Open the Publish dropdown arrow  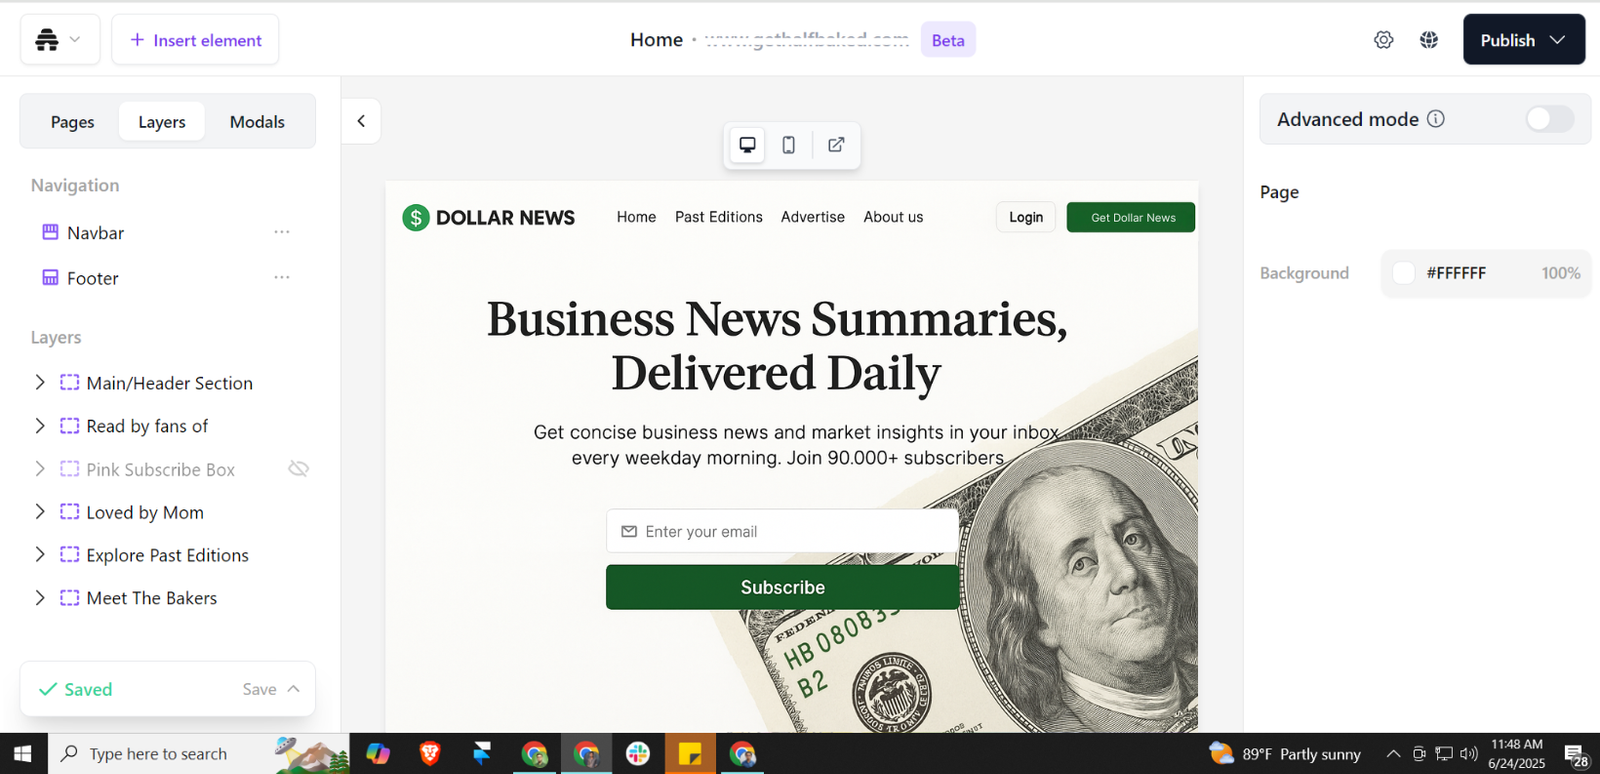[1557, 40]
